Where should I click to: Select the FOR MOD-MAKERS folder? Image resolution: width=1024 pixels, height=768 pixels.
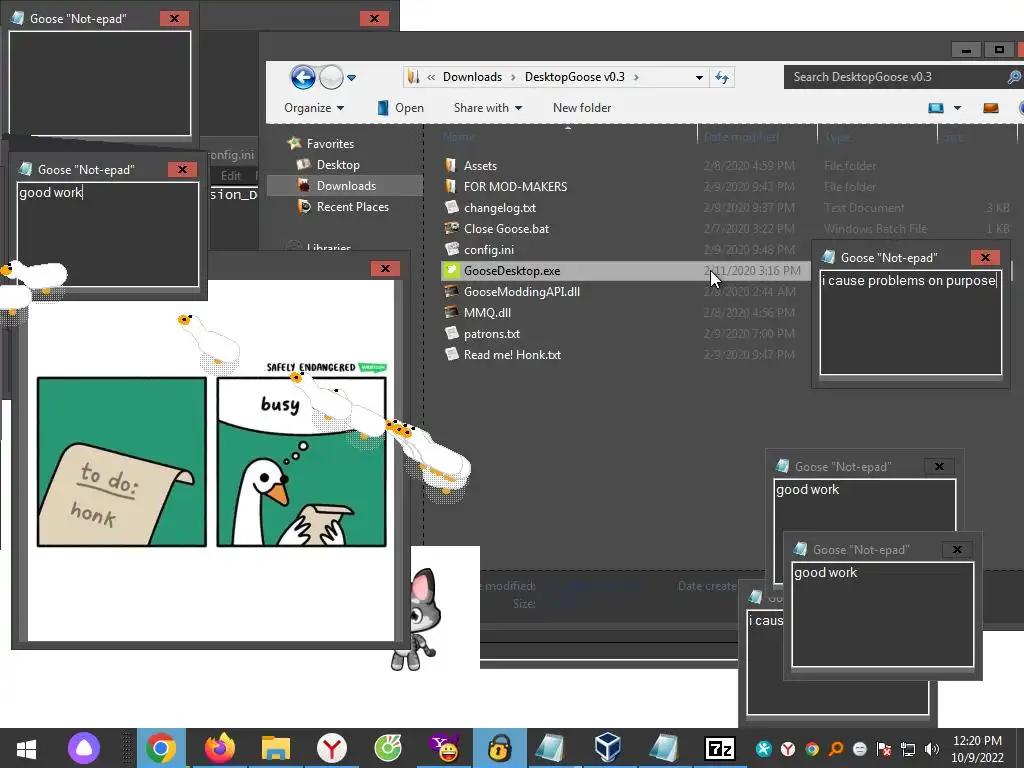515,187
